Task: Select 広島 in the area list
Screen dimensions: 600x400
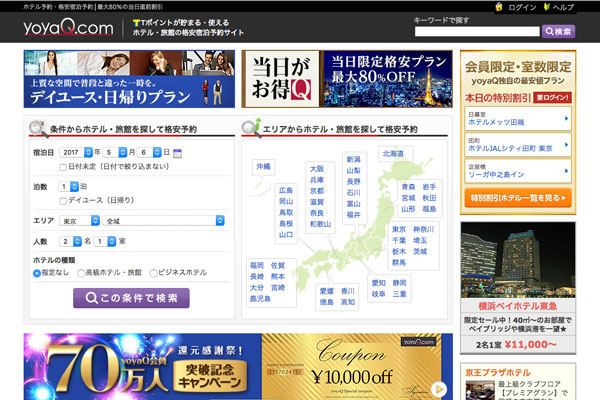Action: point(286,190)
